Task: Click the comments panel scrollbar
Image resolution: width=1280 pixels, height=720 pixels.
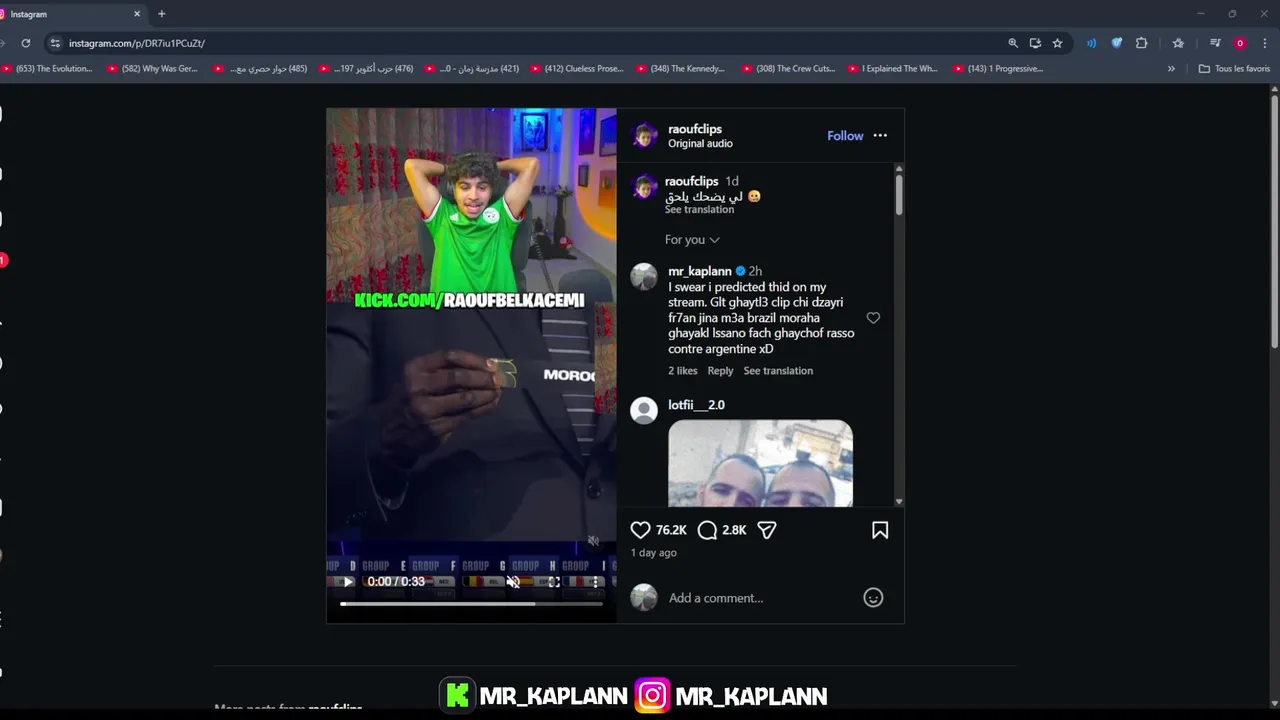Action: [899, 194]
